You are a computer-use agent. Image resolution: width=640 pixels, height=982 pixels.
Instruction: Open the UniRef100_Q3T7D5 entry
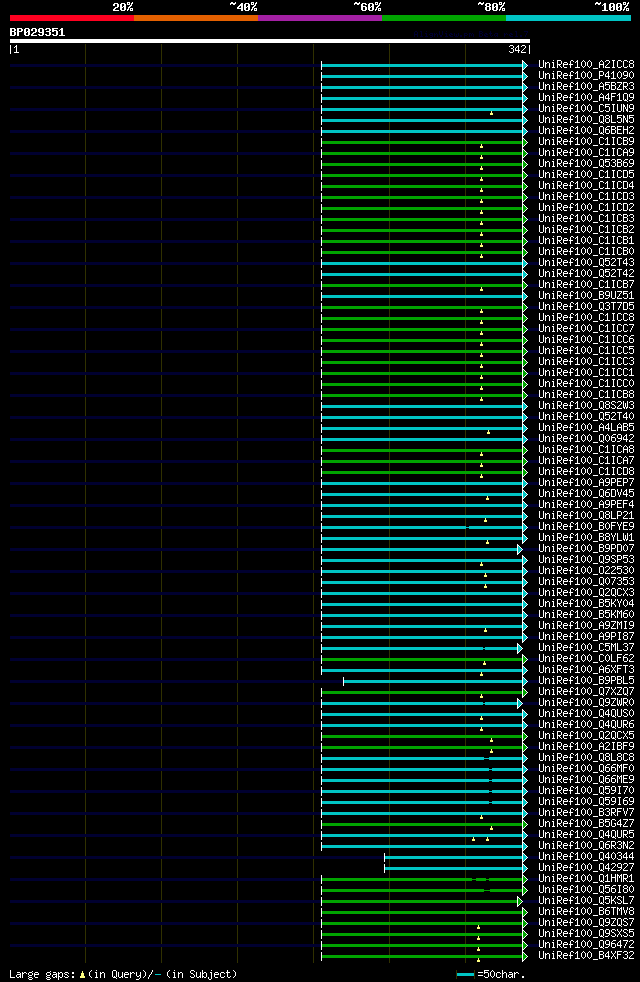(586, 306)
